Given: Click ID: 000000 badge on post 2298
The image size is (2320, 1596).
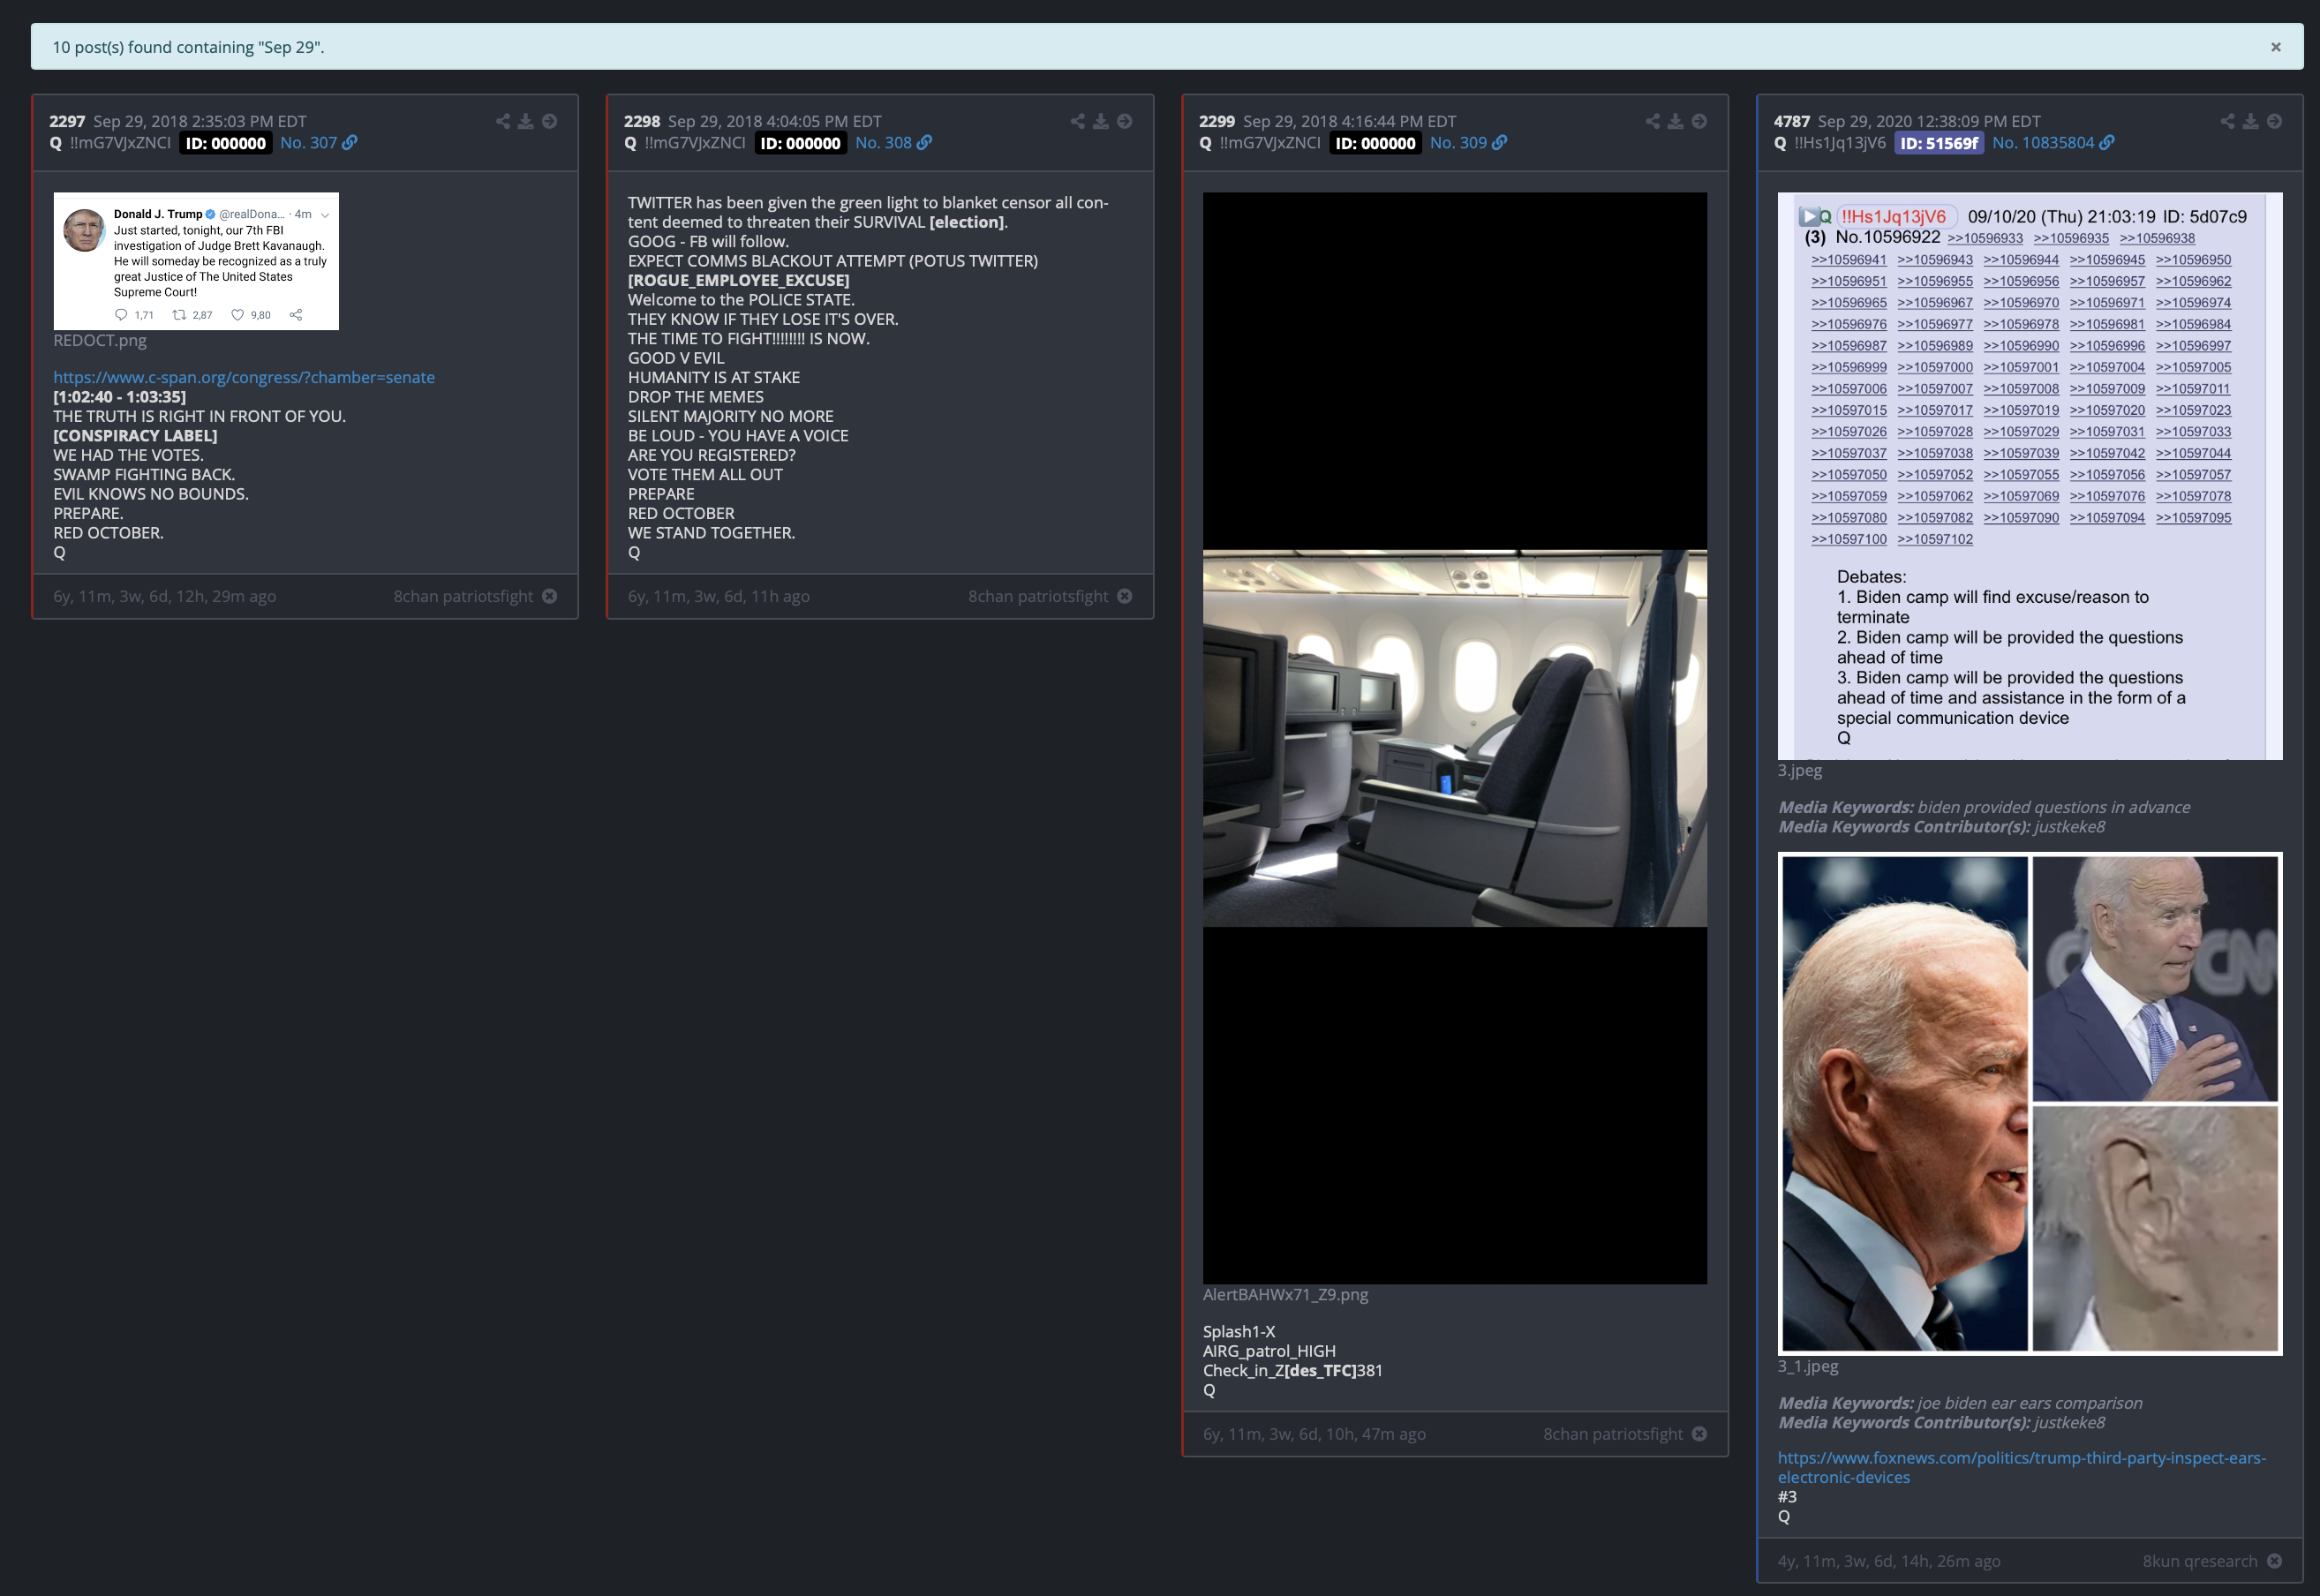Looking at the screenshot, I should (800, 143).
